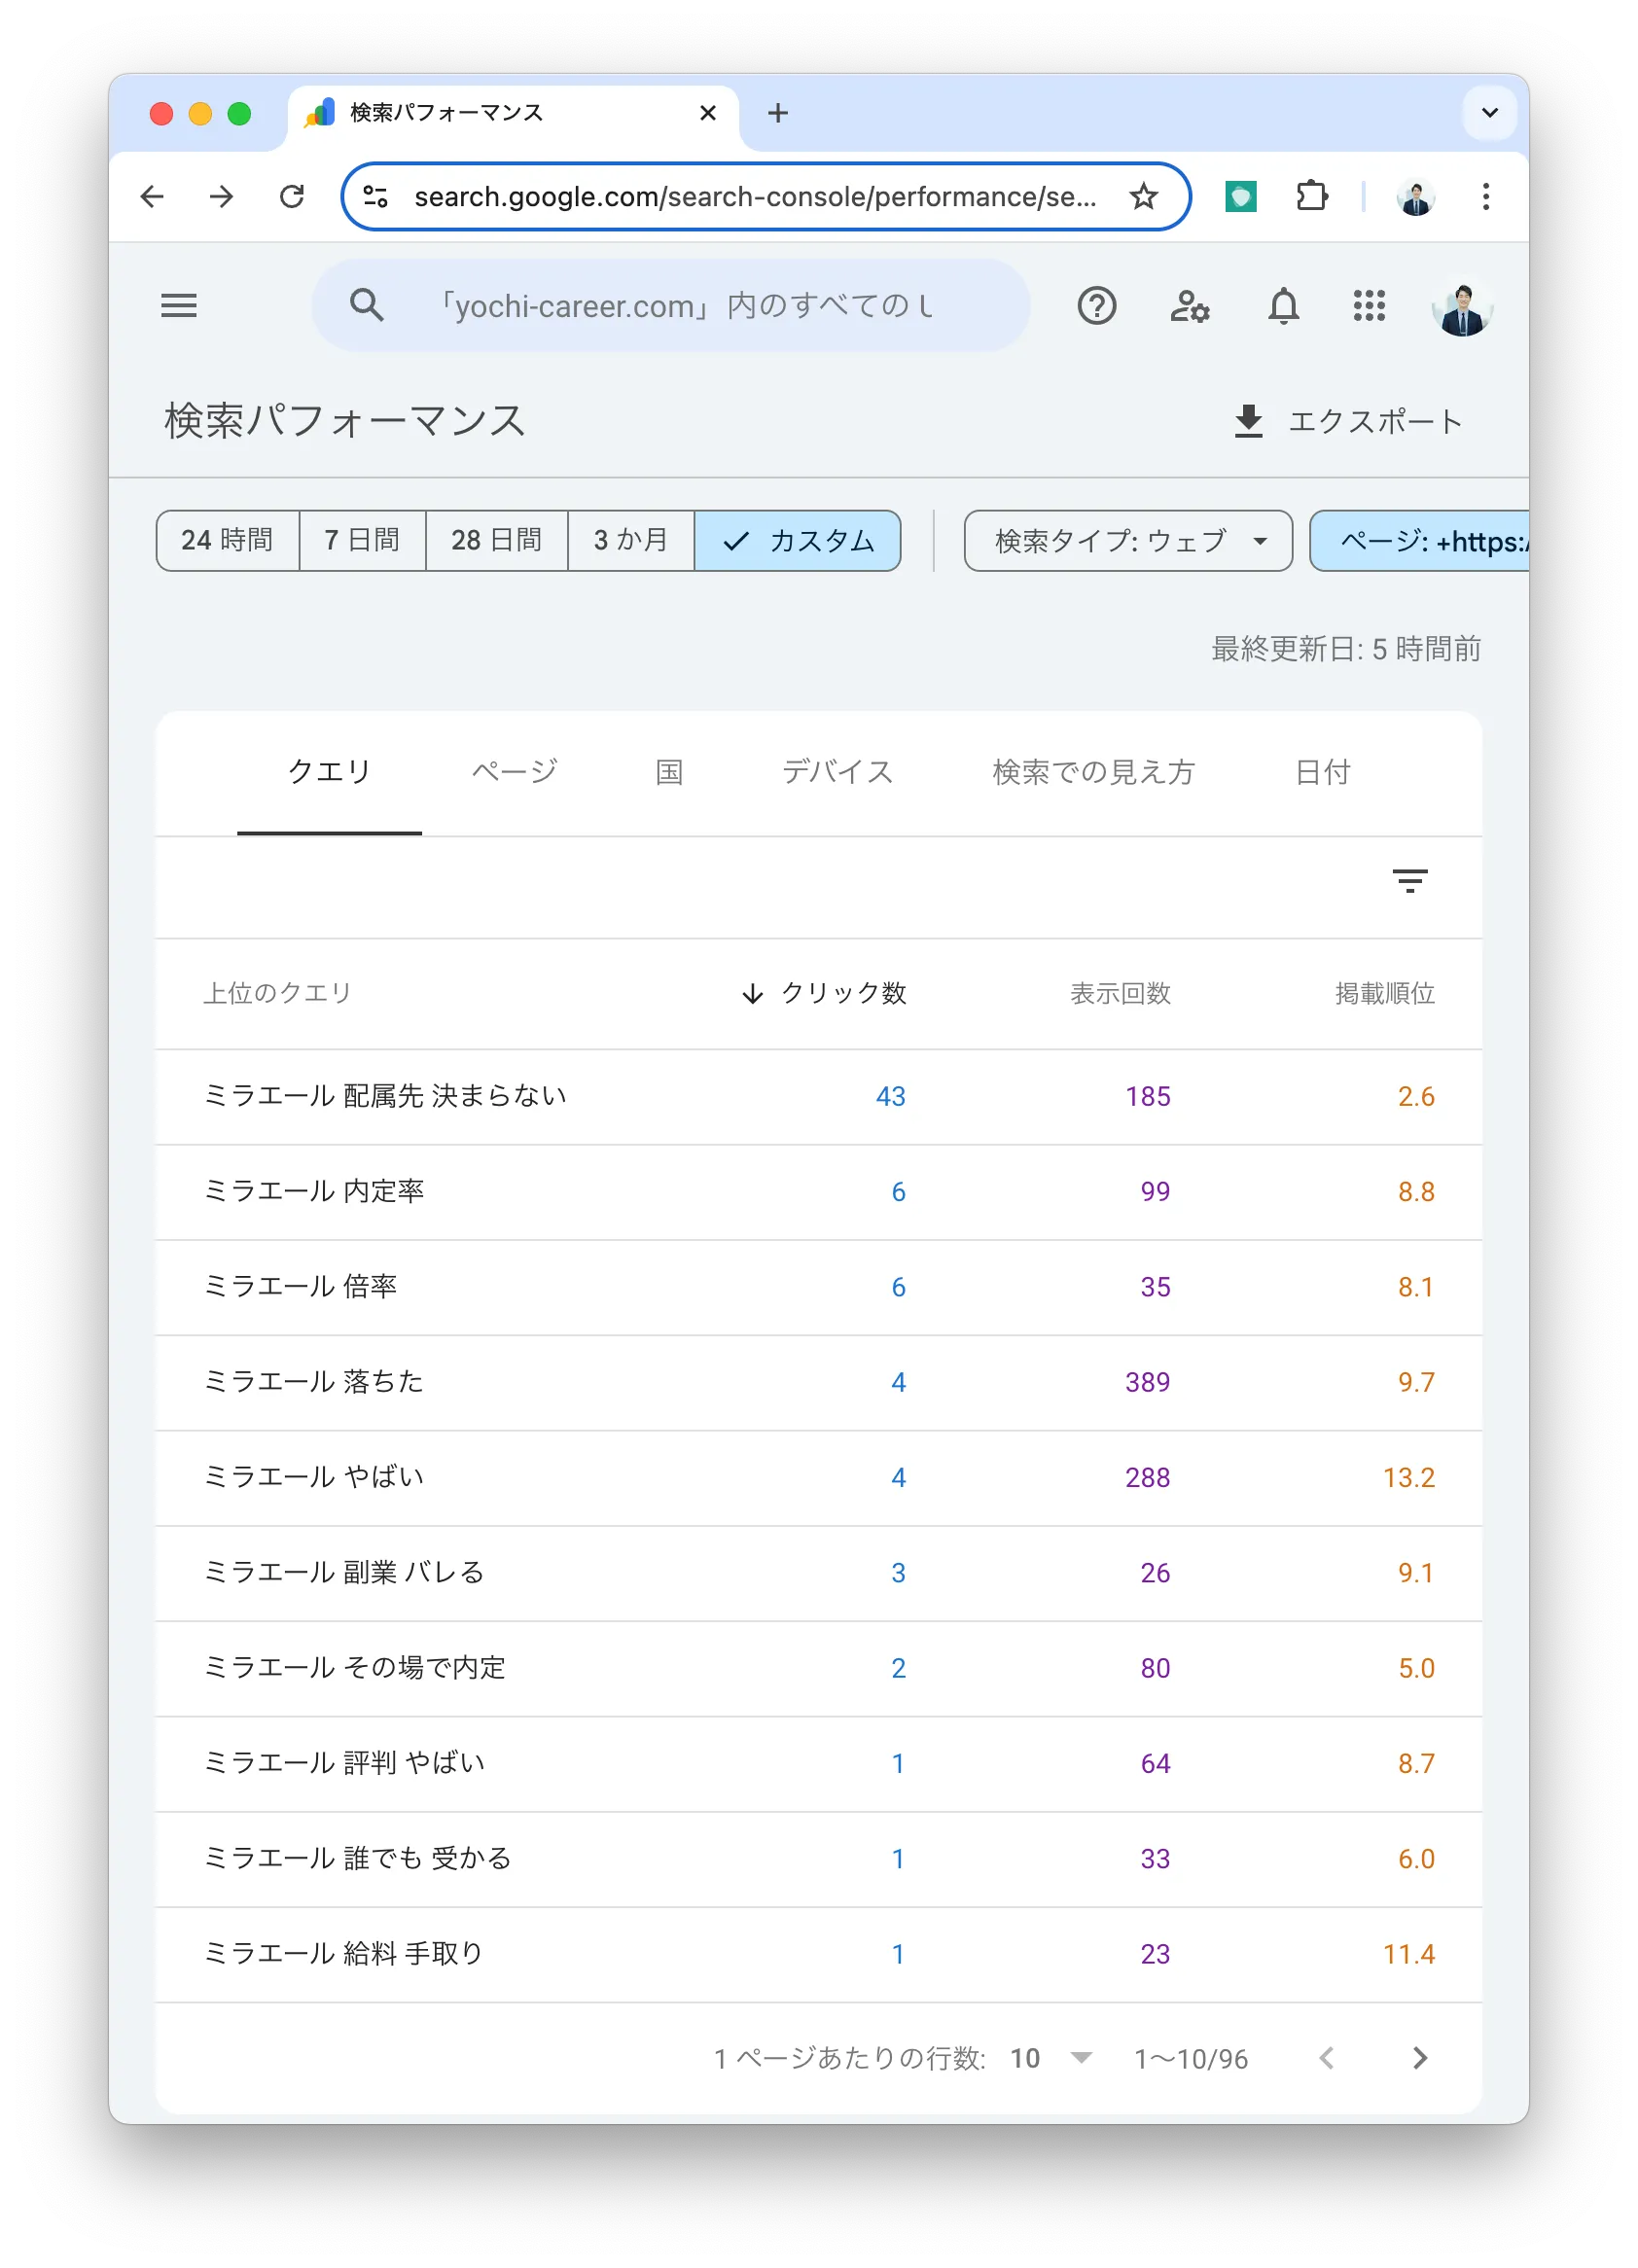
Task: Open the Google apps grid
Action: tap(1369, 305)
